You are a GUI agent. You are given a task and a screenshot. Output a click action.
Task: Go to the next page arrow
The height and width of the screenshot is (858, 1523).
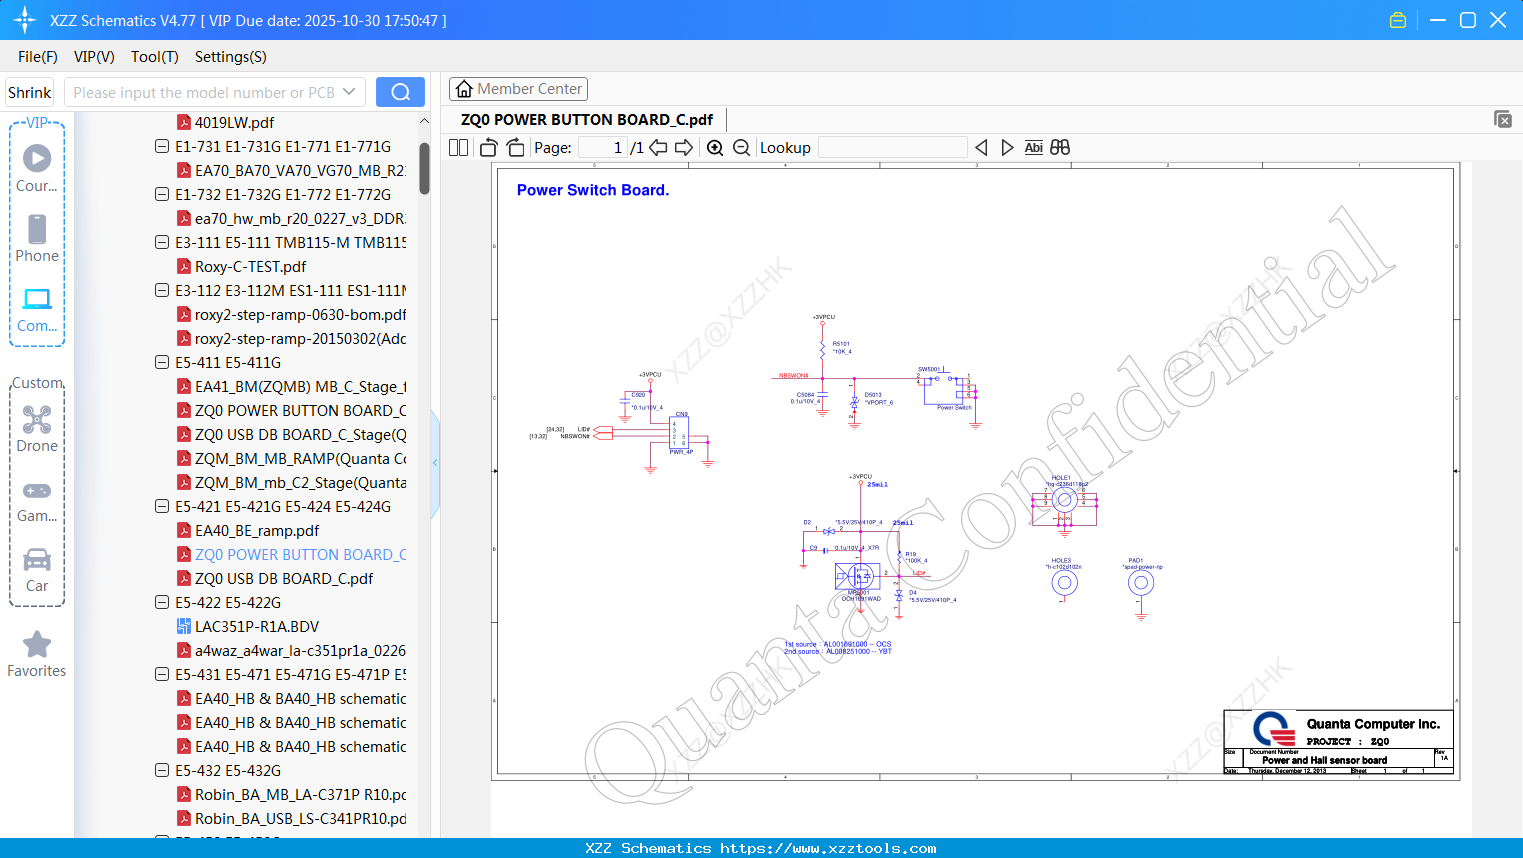(684, 147)
